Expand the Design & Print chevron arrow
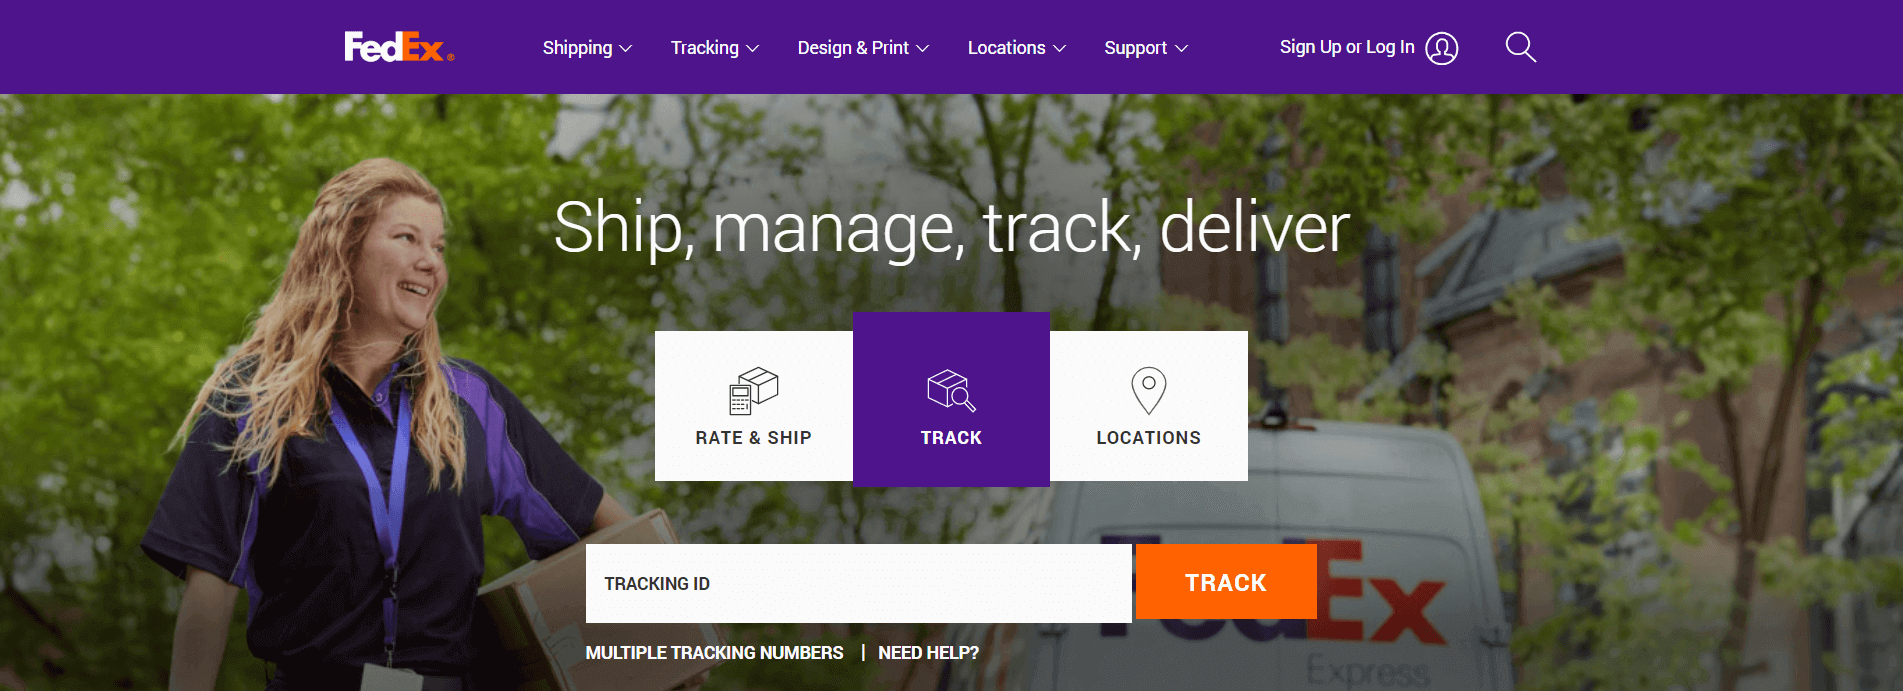The height and width of the screenshot is (691, 1903). pyautogui.click(x=923, y=48)
